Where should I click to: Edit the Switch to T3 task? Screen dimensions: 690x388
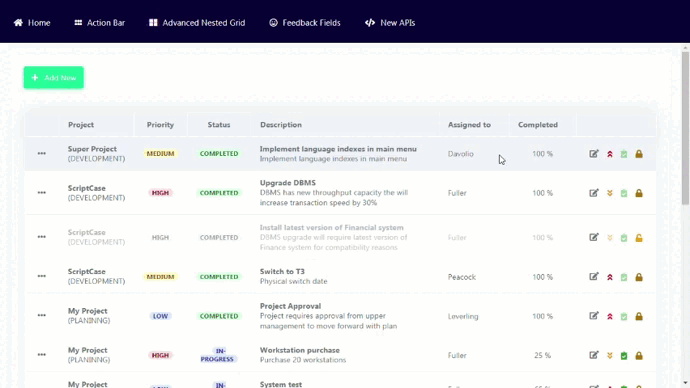(x=594, y=276)
